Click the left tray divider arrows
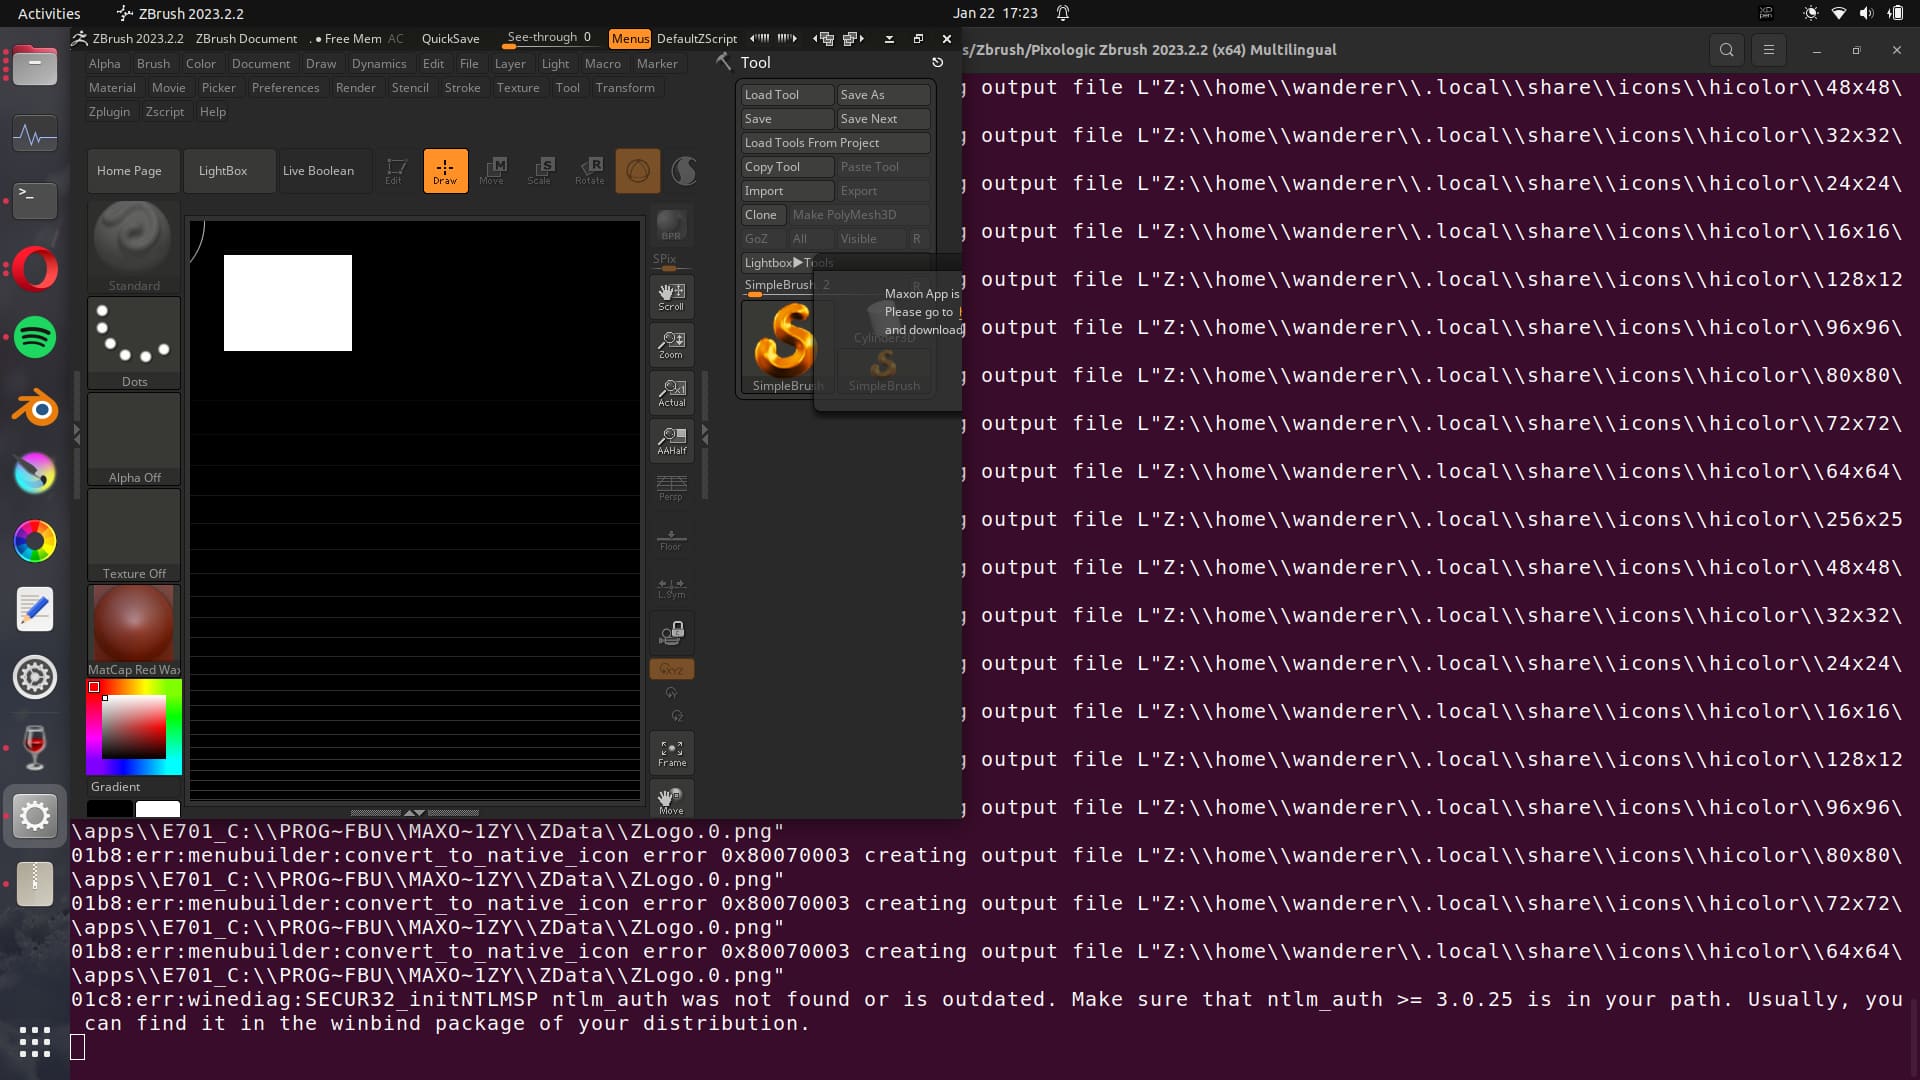The width and height of the screenshot is (1920, 1080). 77,434
